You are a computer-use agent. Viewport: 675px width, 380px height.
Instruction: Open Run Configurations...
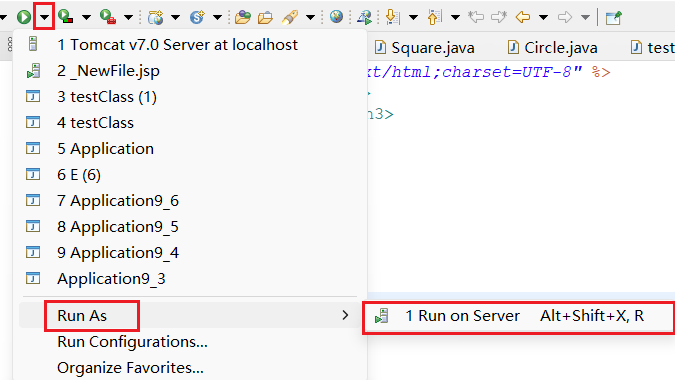[x=190, y=342]
